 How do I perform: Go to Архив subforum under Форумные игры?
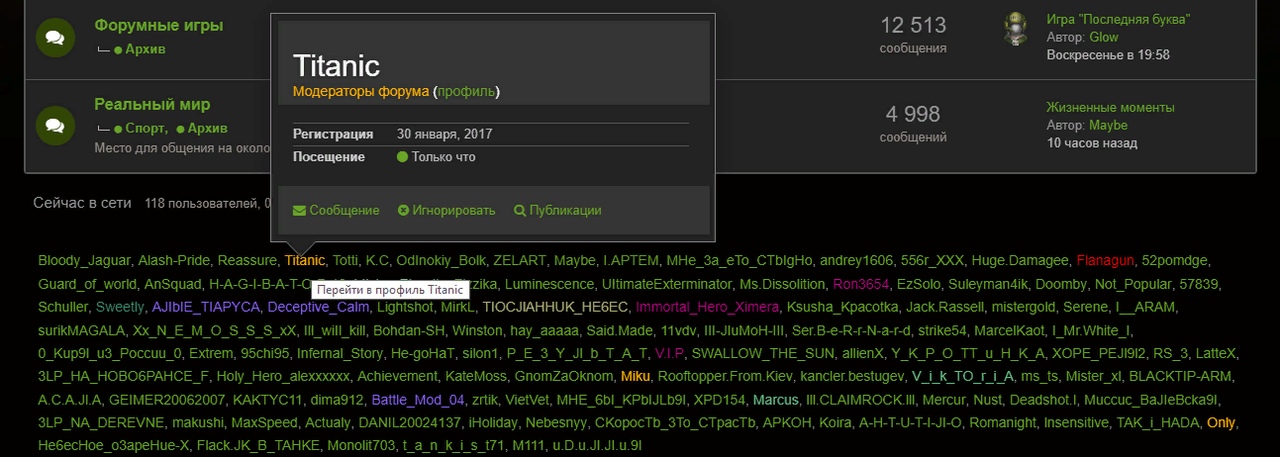pyautogui.click(x=145, y=49)
